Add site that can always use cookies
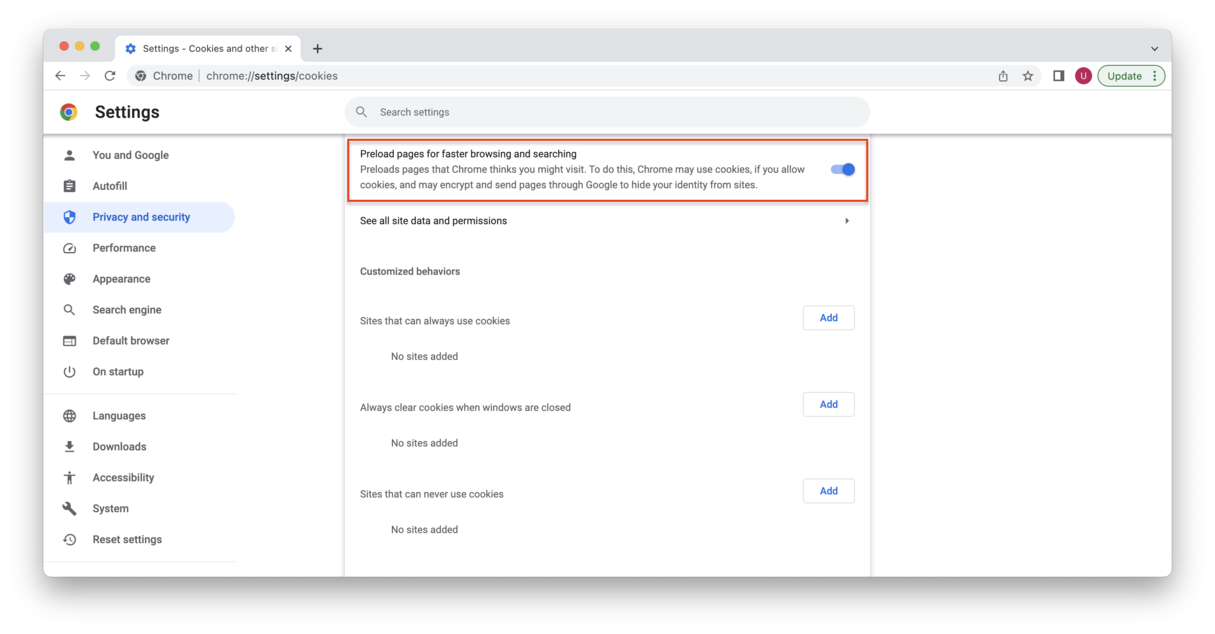The height and width of the screenshot is (634, 1215). pyautogui.click(x=828, y=318)
